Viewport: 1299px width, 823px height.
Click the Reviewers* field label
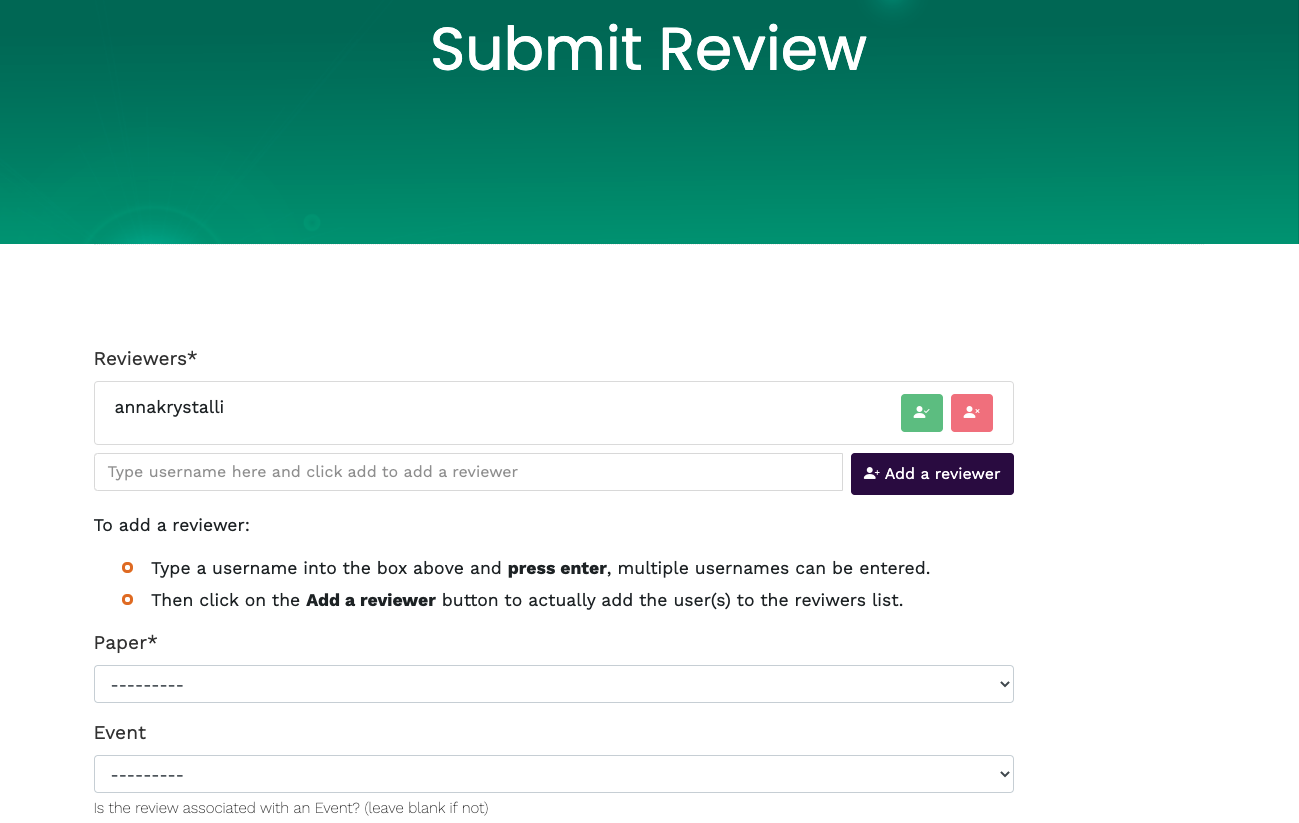pyautogui.click(x=145, y=358)
